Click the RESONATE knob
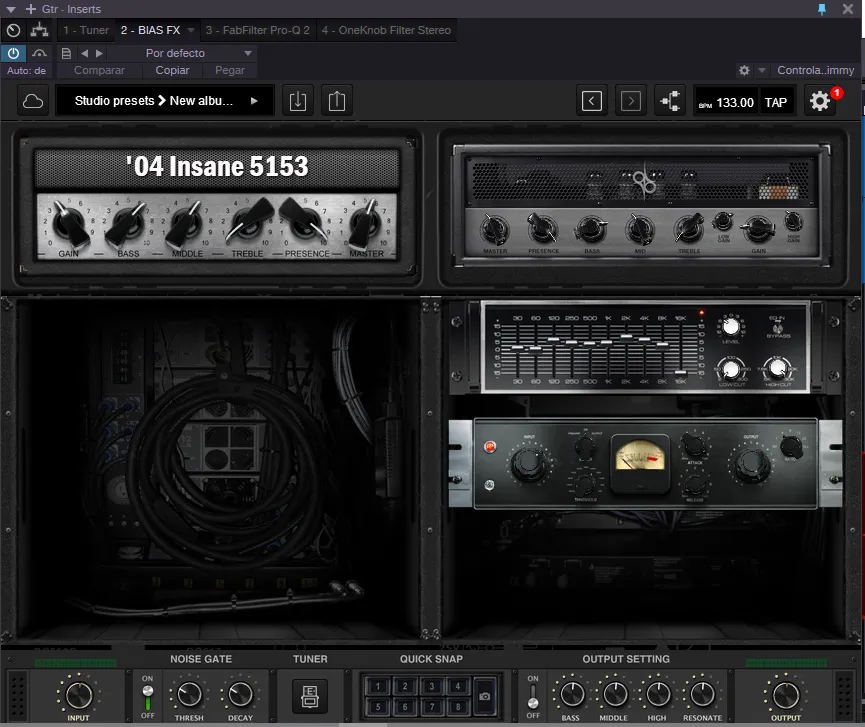This screenshot has height=727, width=865. 702,694
